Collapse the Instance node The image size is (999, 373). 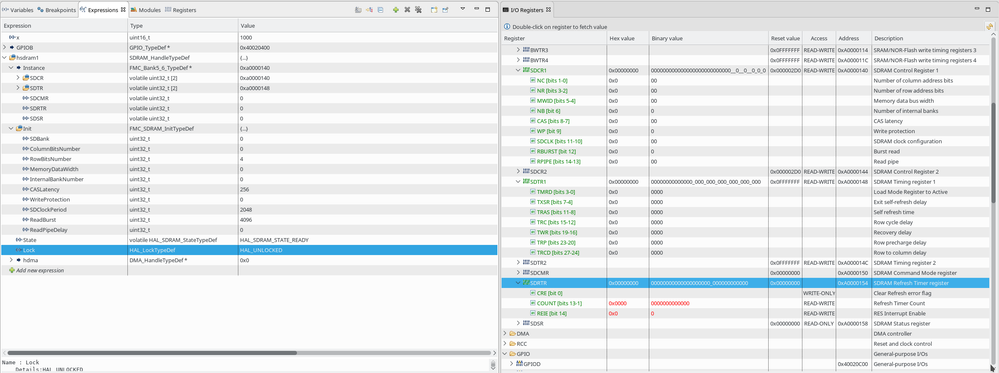pyautogui.click(x=11, y=68)
